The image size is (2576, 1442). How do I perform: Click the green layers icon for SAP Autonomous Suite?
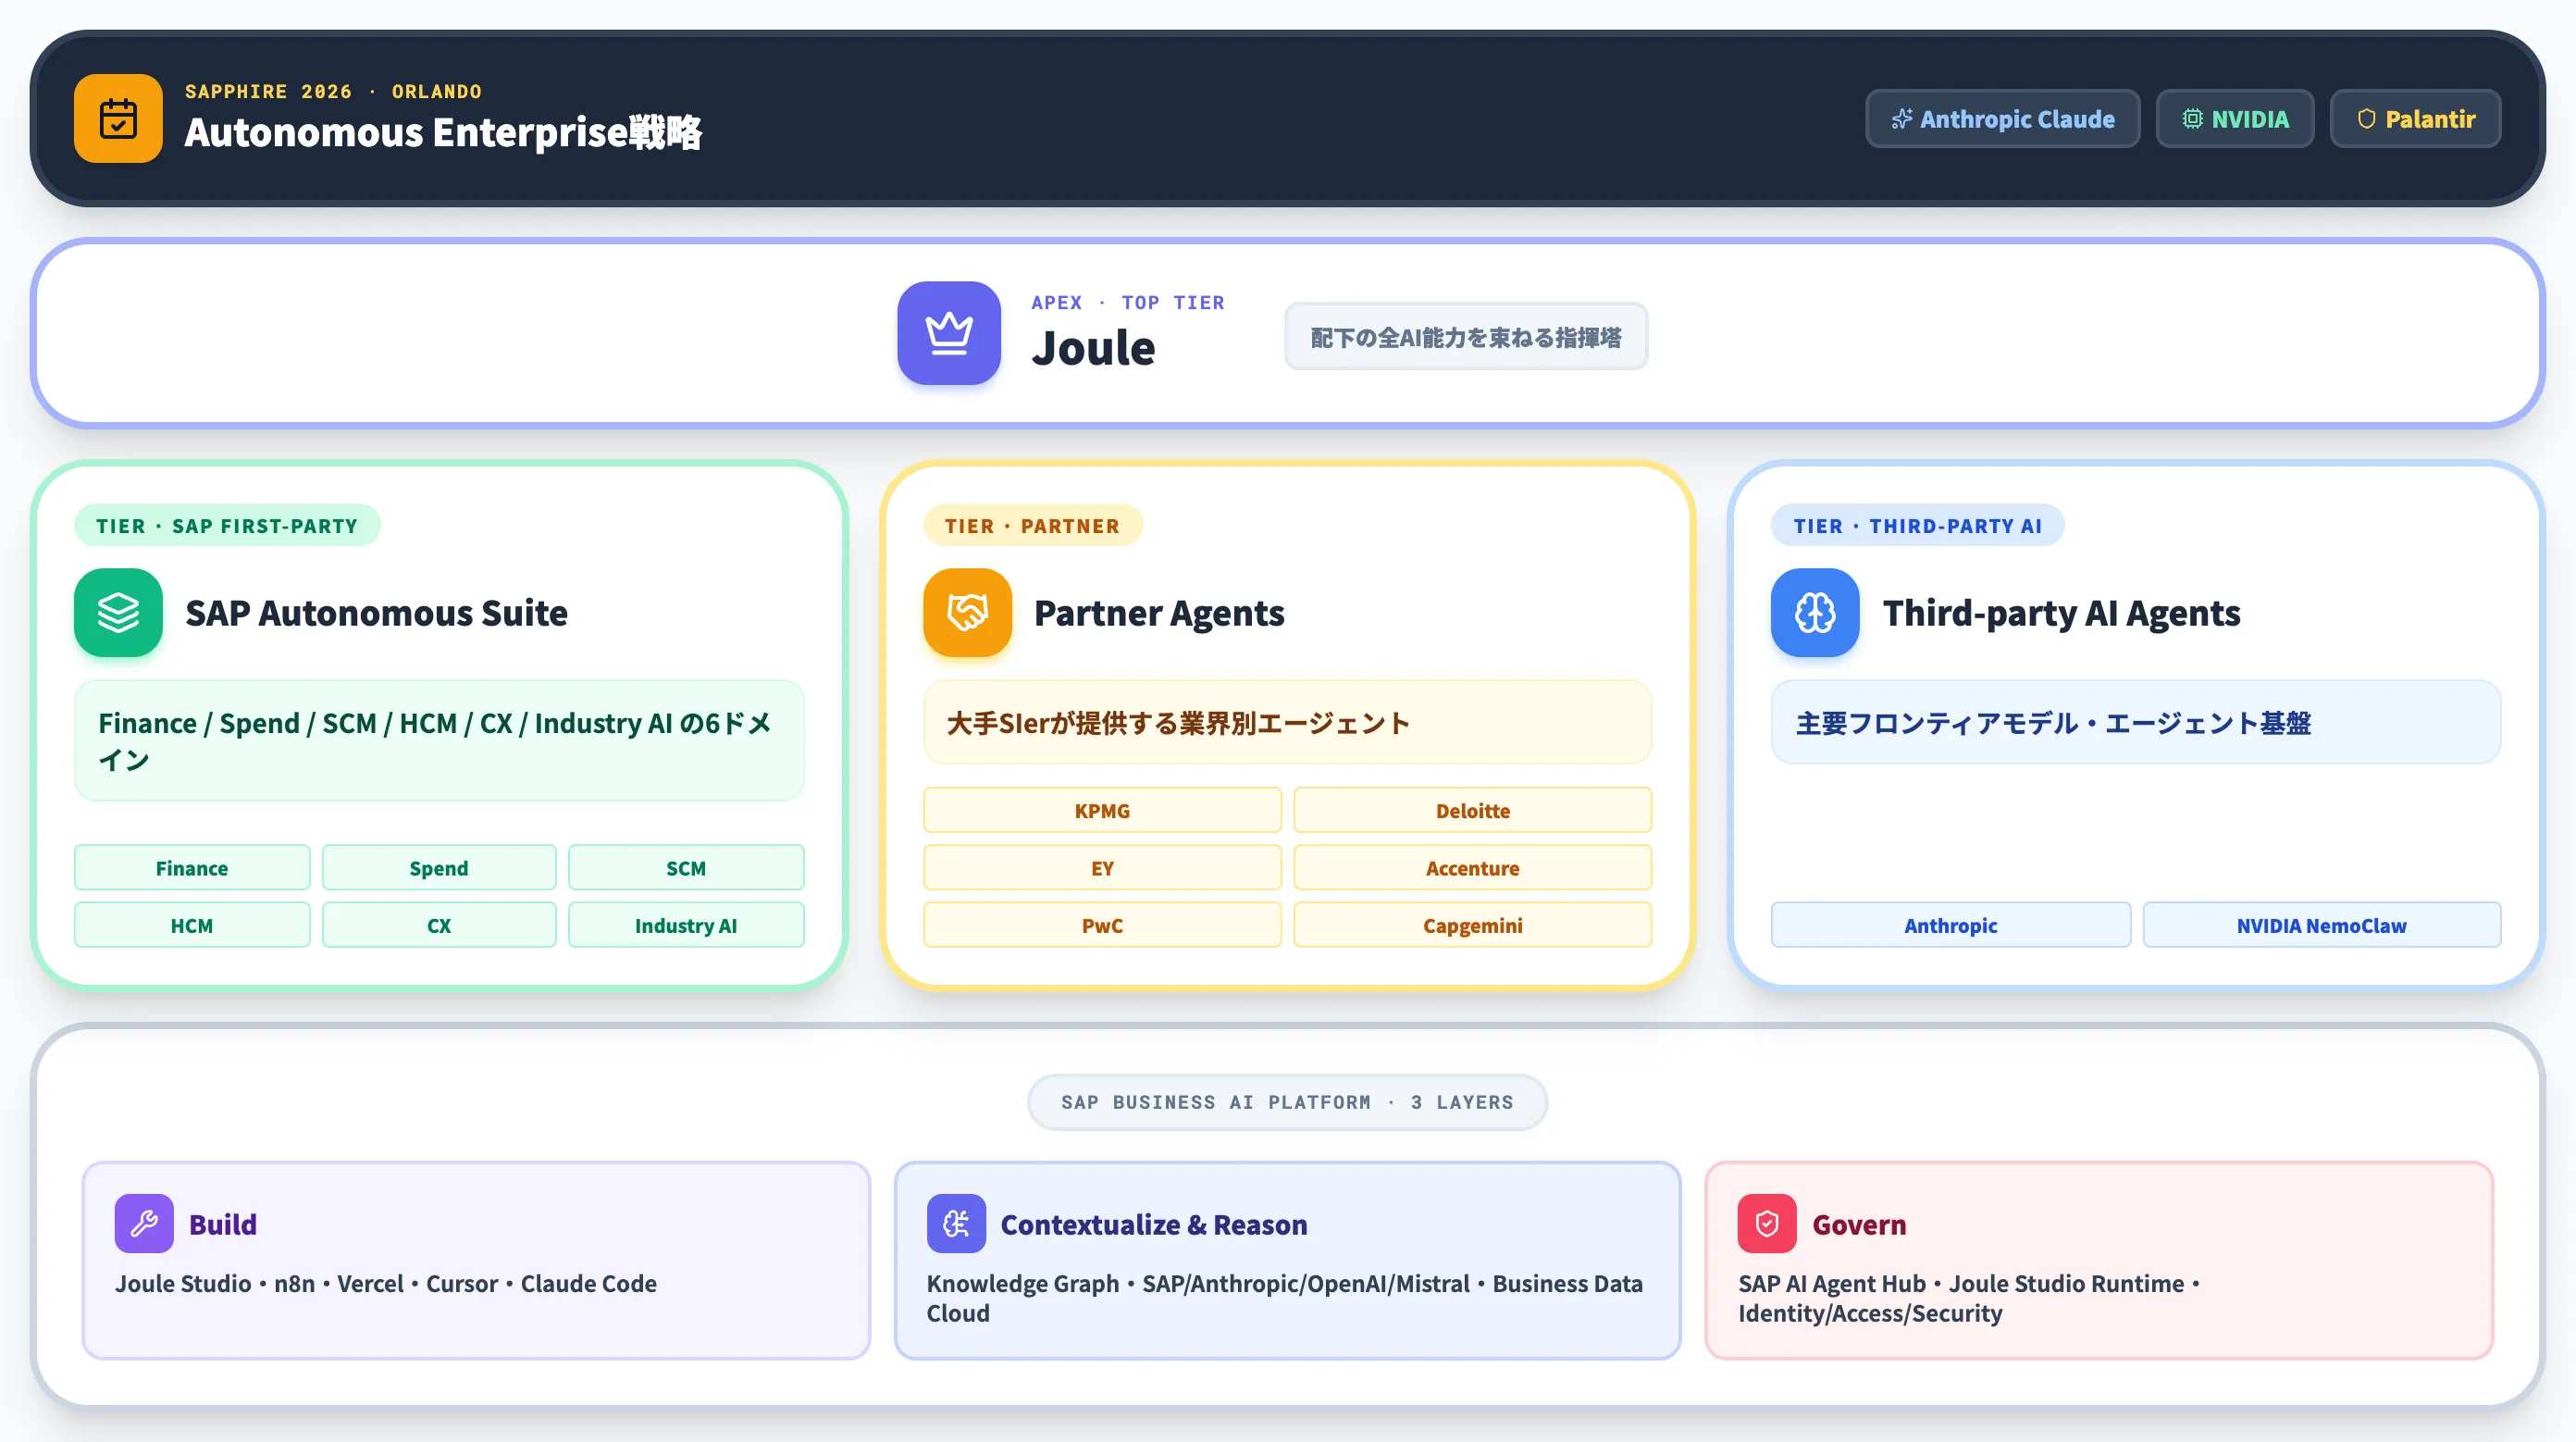pyautogui.click(x=118, y=613)
